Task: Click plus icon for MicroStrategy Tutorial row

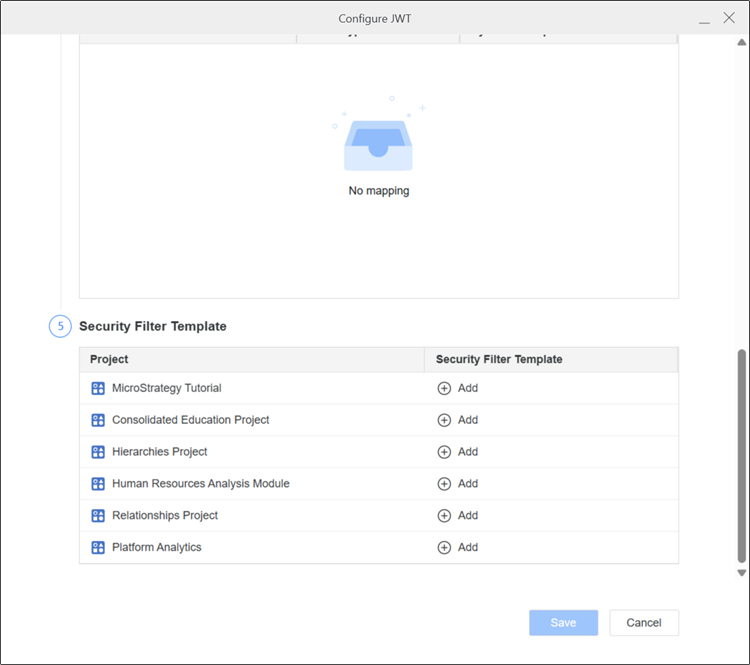Action: point(445,388)
